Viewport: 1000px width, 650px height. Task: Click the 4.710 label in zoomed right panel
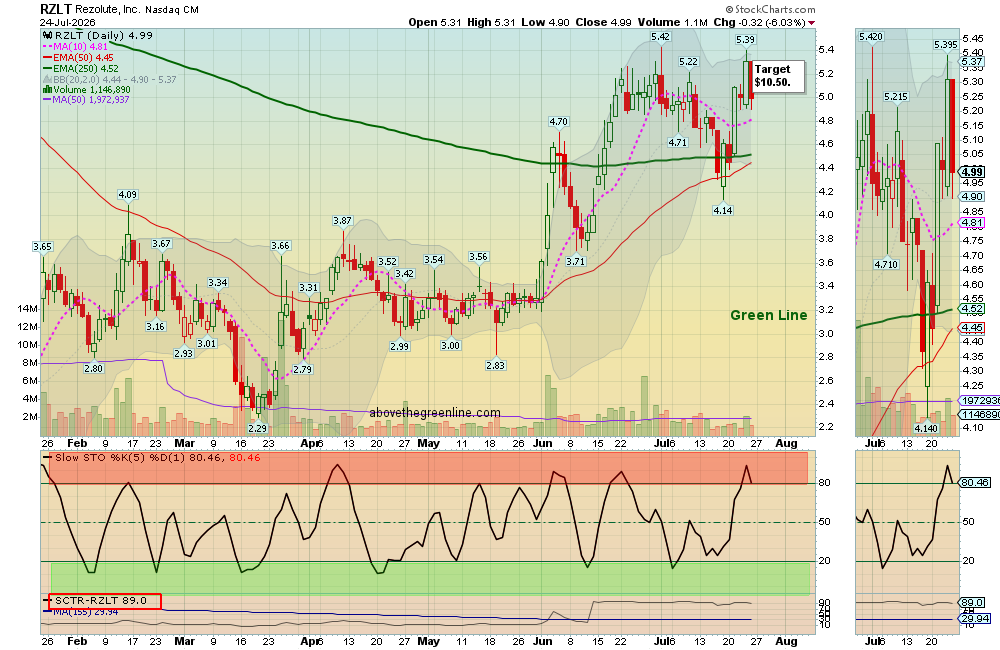point(886,264)
